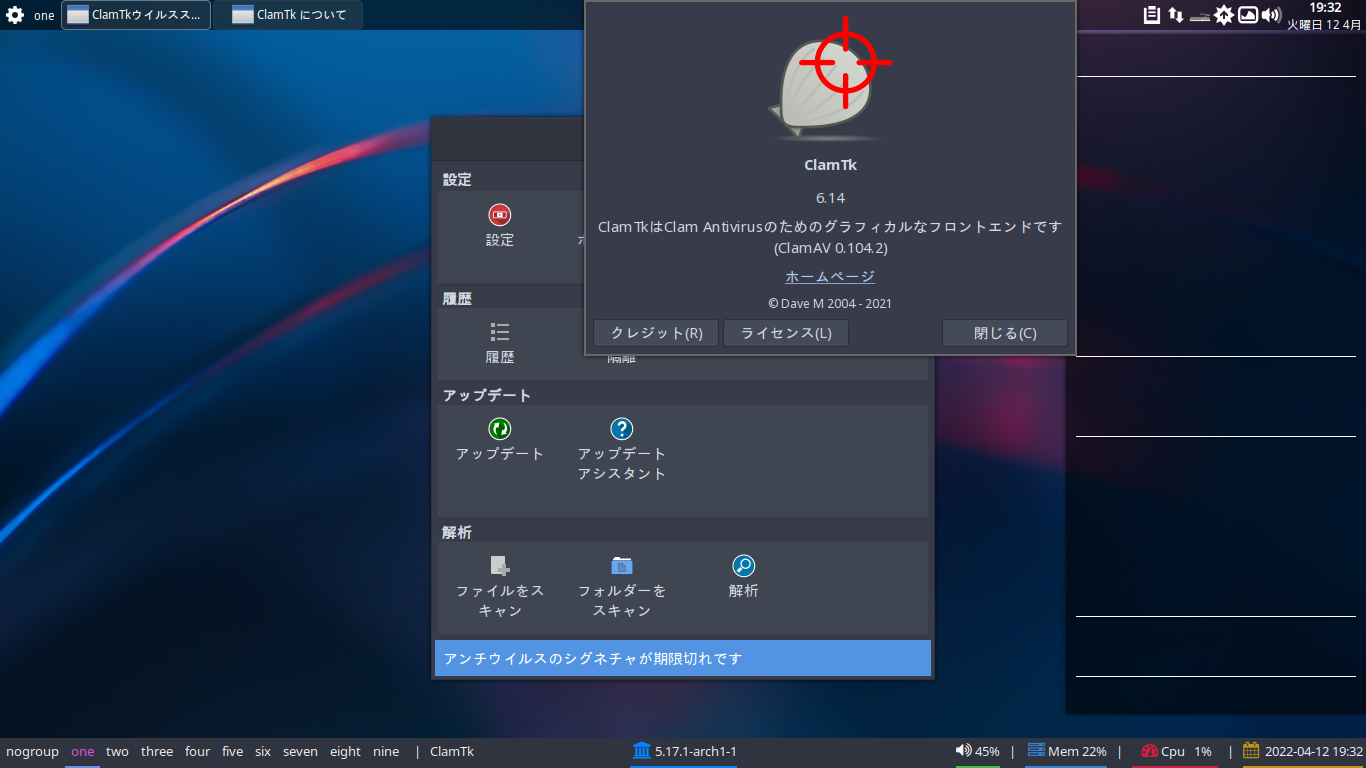
Task: Open the gear menu in top panel
Action: pyautogui.click(x=15, y=15)
